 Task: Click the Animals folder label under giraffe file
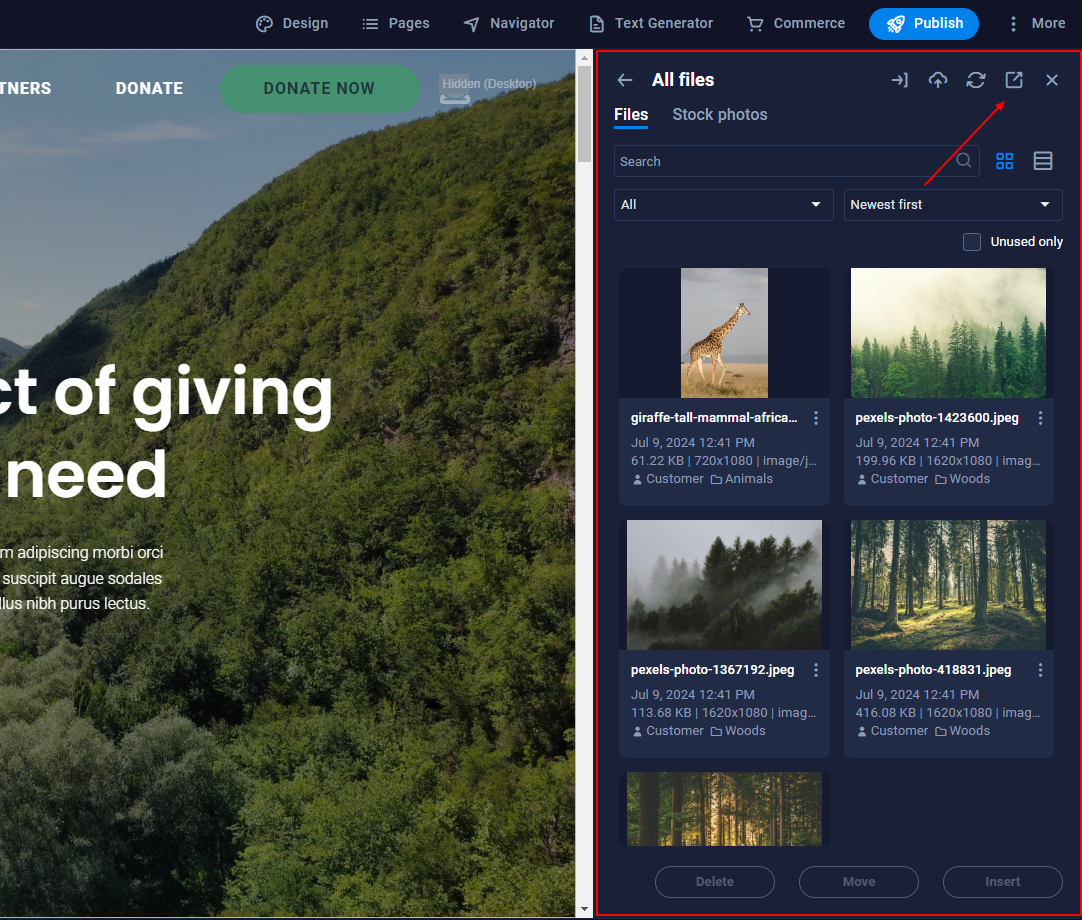(x=742, y=479)
